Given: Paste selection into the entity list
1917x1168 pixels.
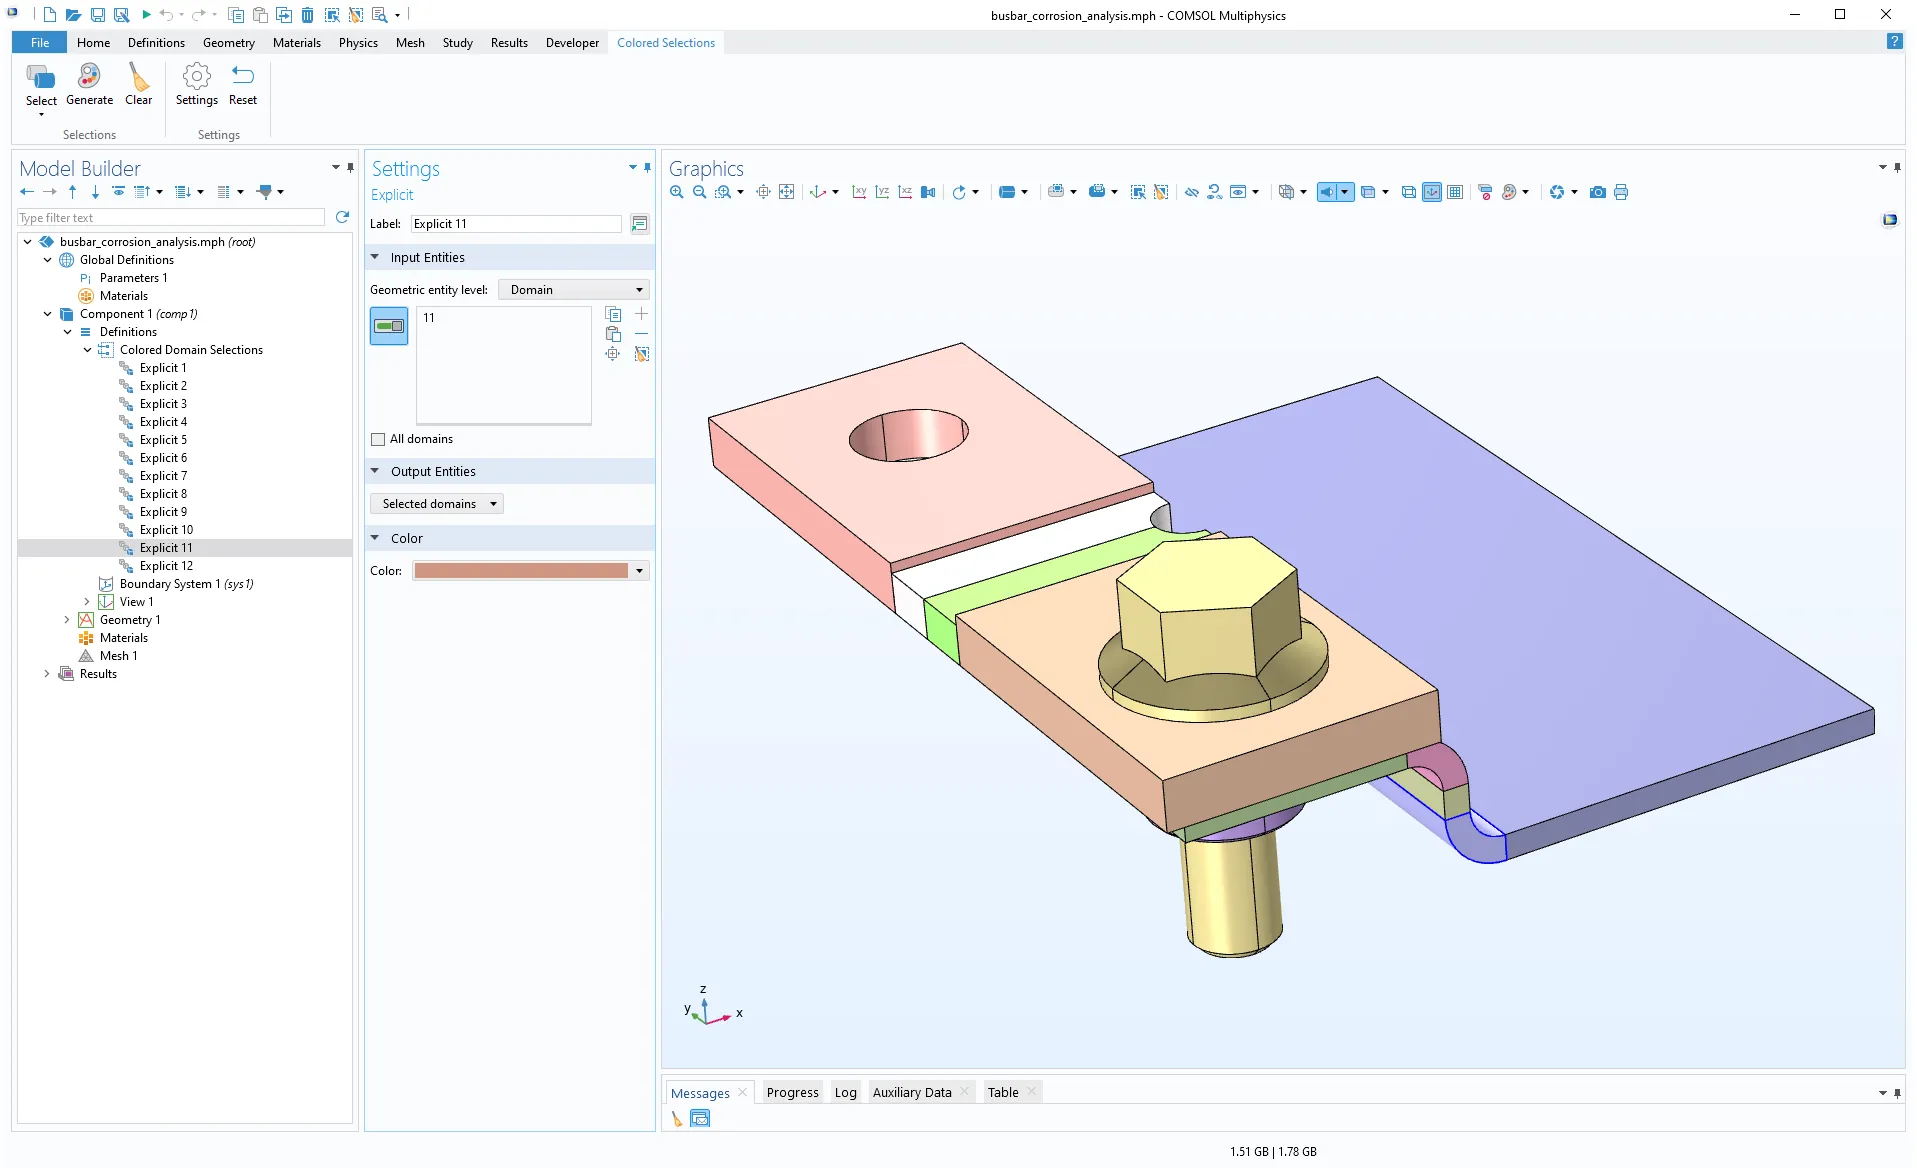Looking at the screenshot, I should 613,334.
